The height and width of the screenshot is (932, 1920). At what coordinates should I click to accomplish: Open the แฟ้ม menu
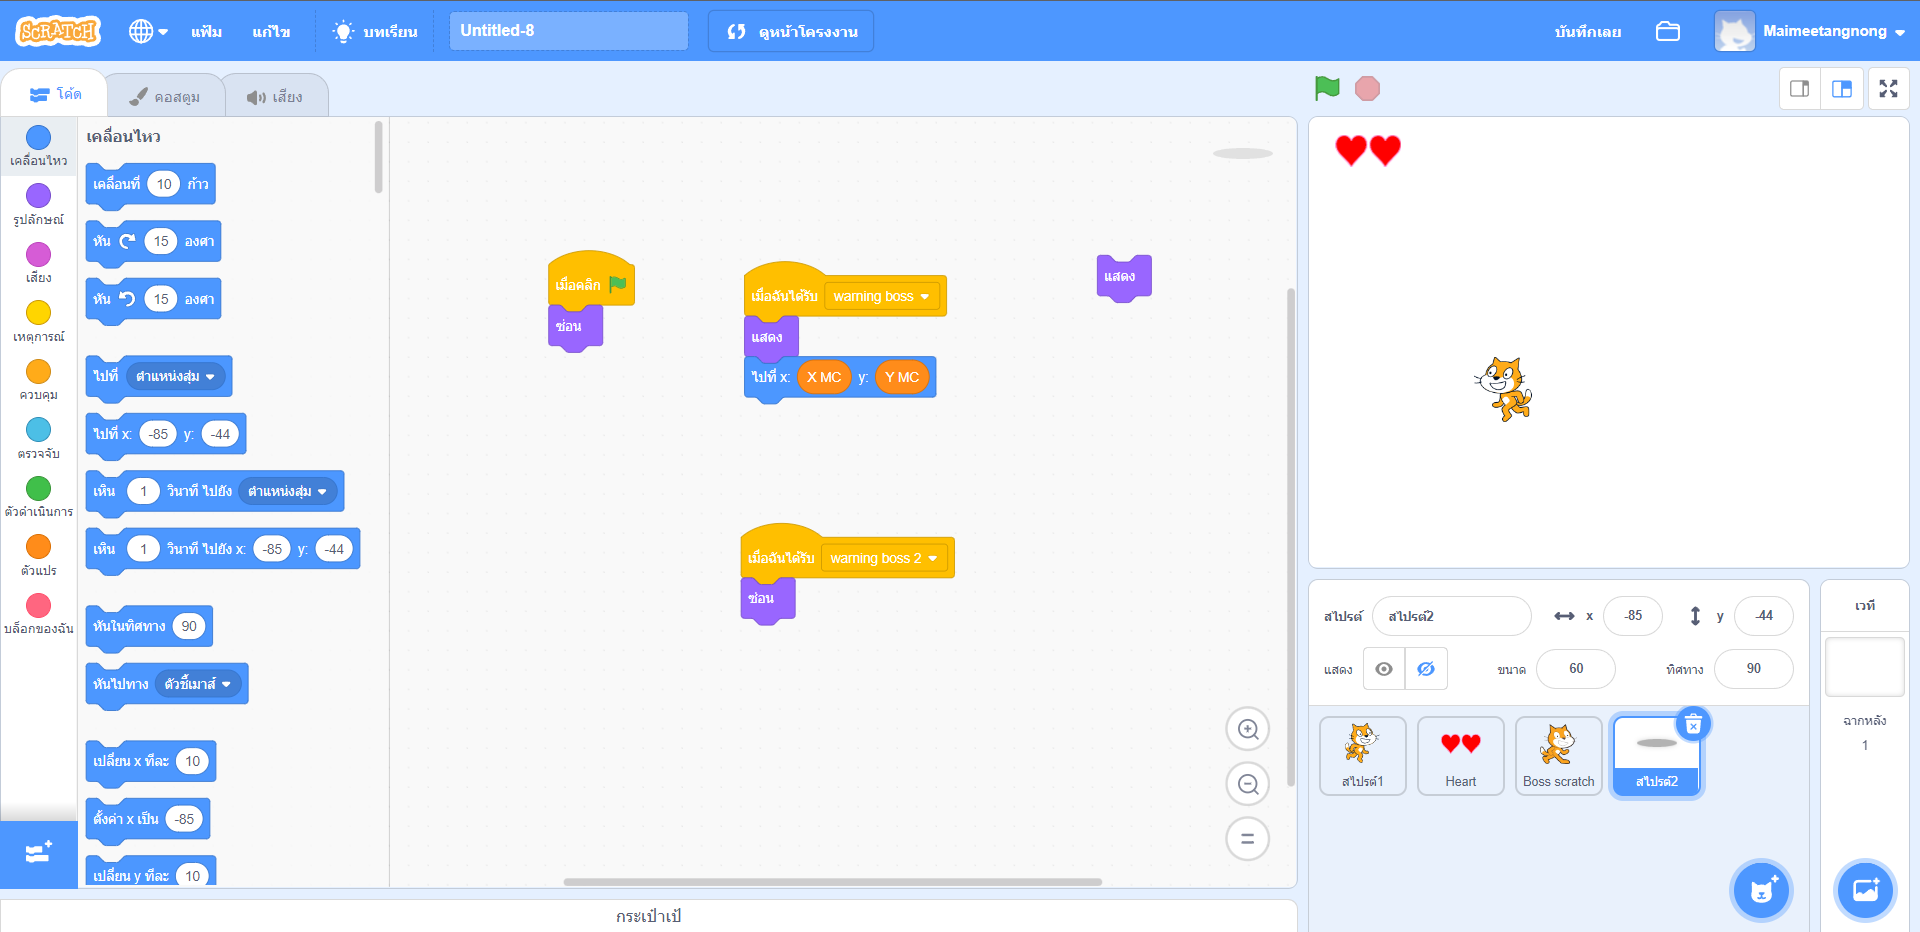(206, 31)
